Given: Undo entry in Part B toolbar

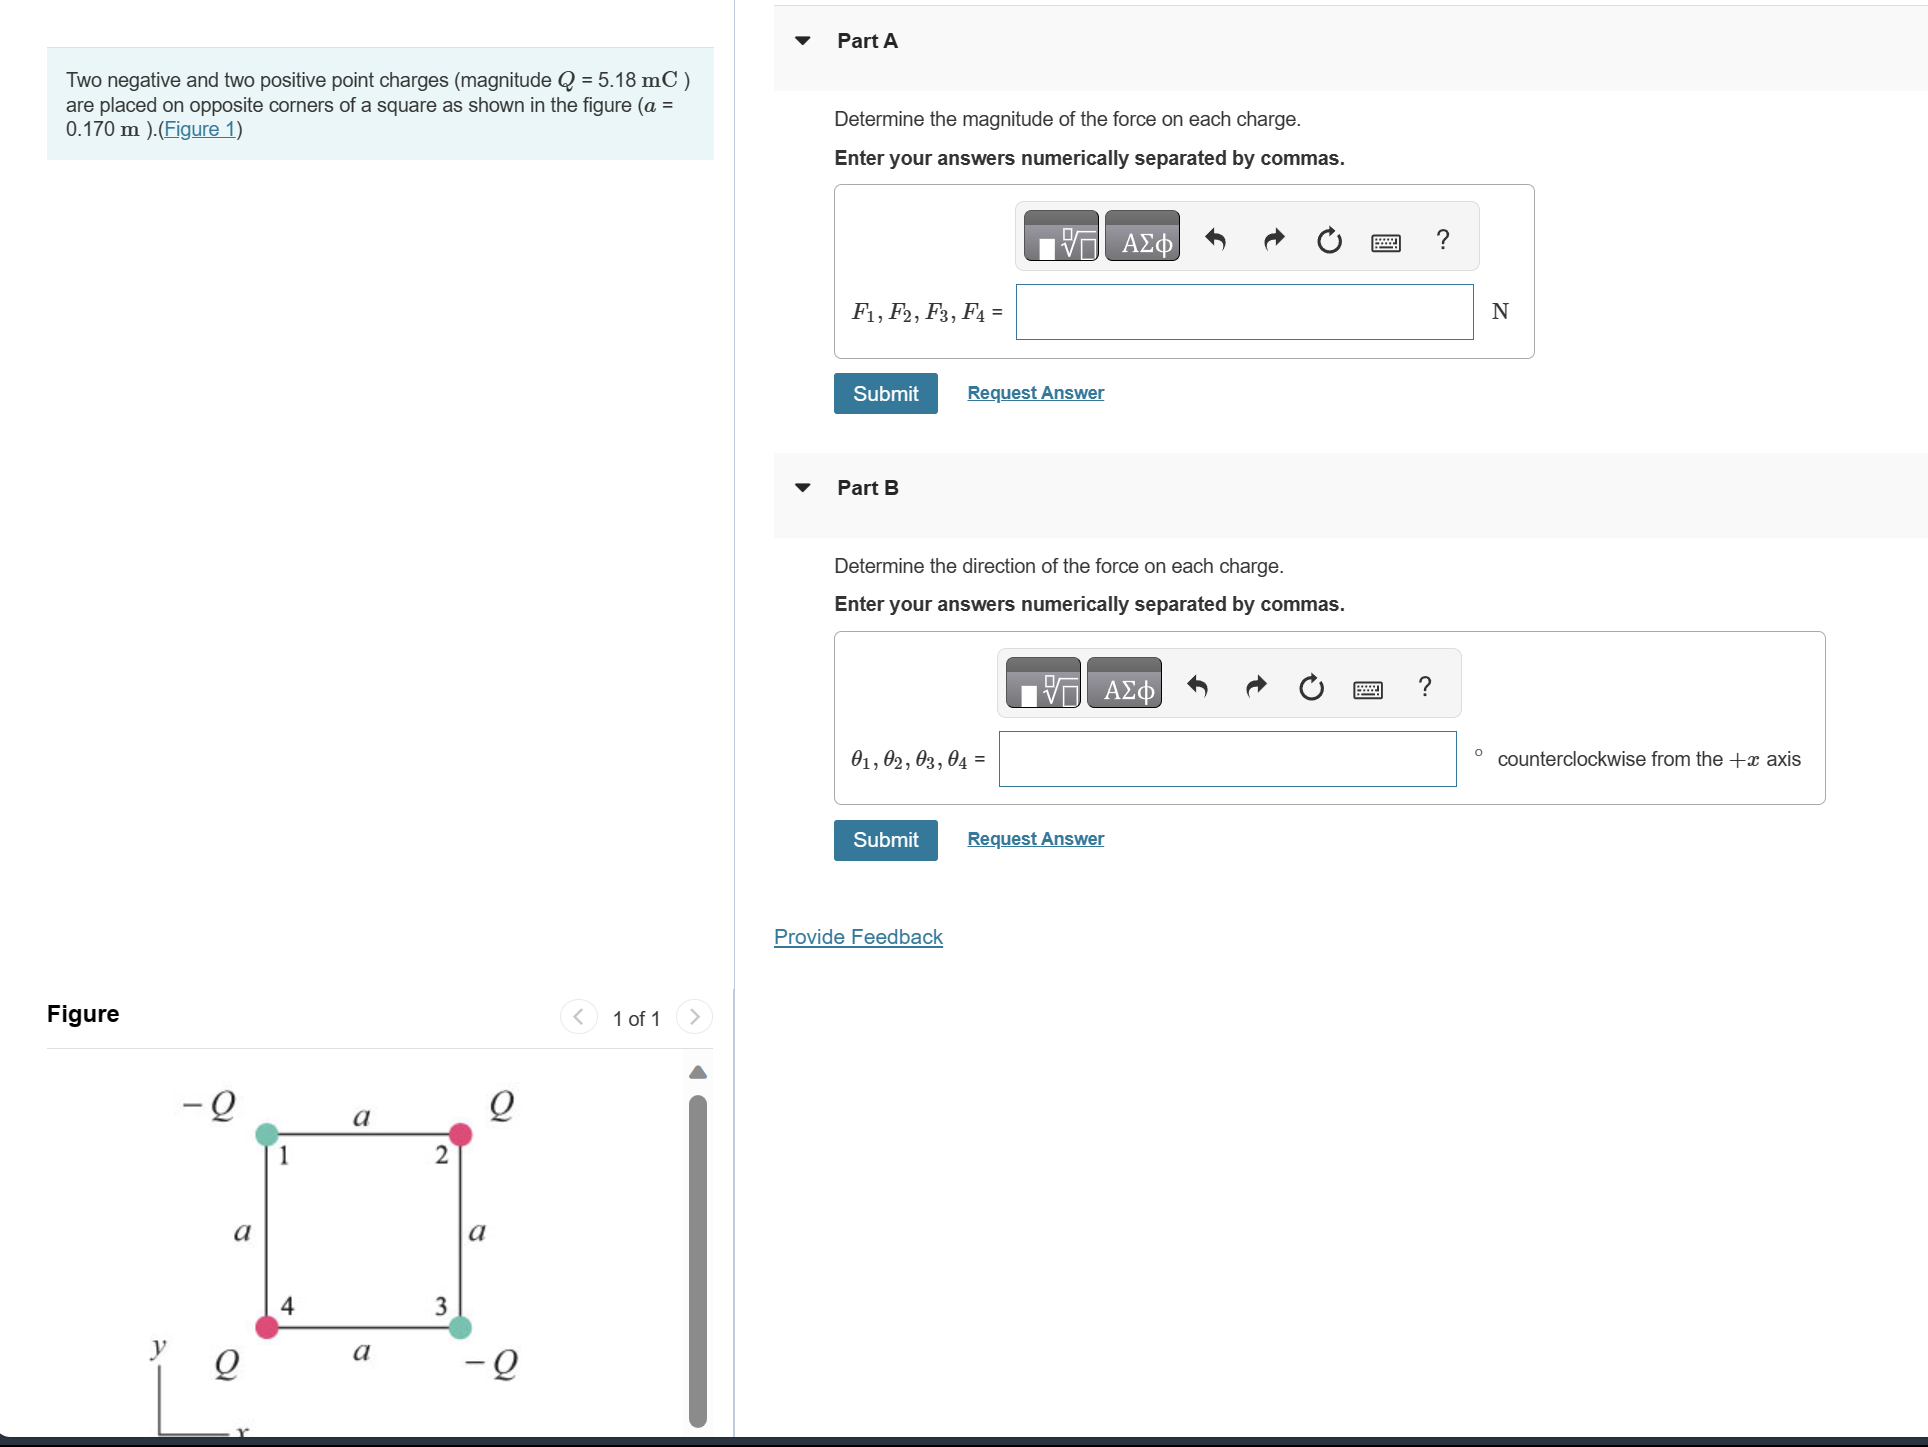Looking at the screenshot, I should click(x=1198, y=687).
